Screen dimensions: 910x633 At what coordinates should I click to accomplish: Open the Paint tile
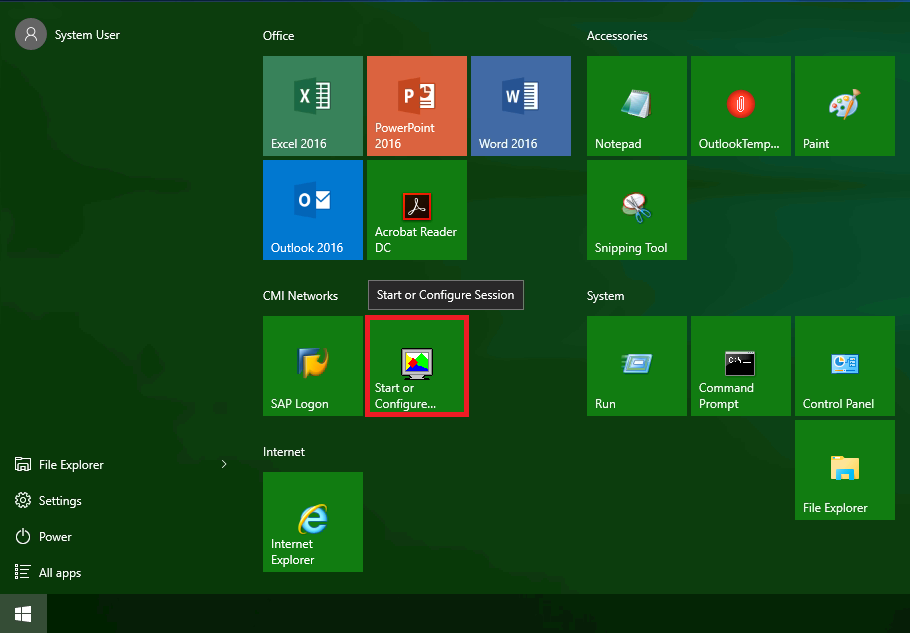[x=844, y=106]
